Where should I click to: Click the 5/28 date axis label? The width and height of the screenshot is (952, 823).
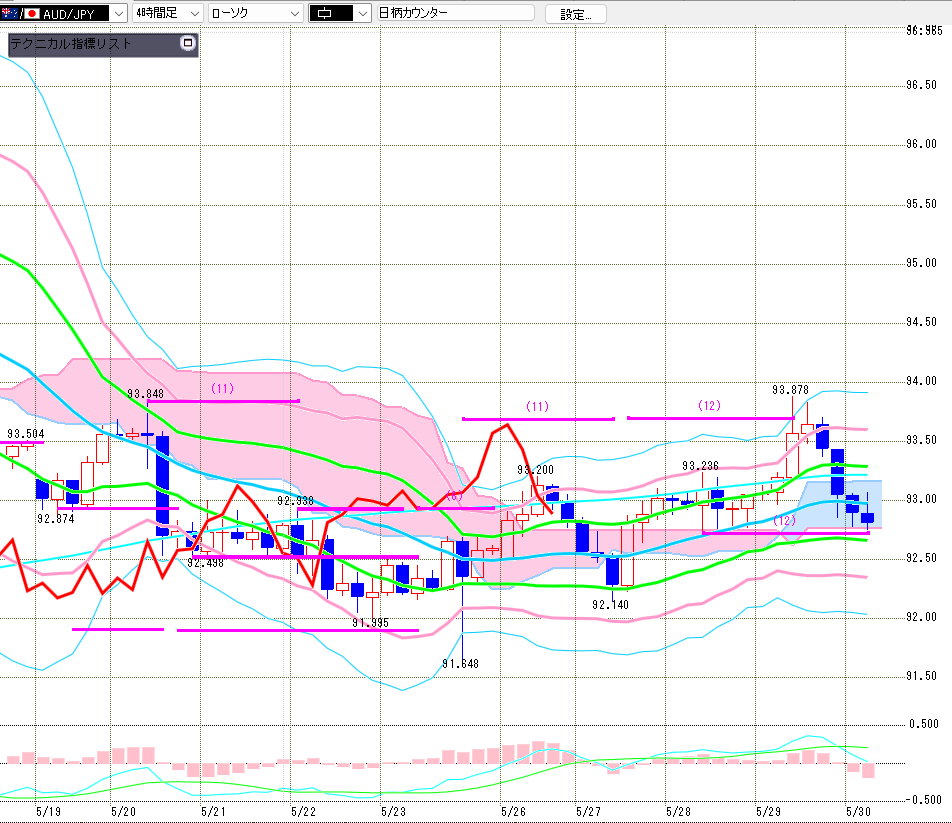point(678,811)
